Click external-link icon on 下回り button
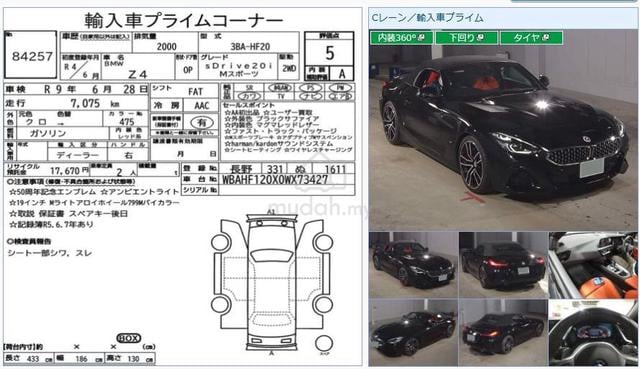The width and height of the screenshot is (640, 369). click(480, 38)
